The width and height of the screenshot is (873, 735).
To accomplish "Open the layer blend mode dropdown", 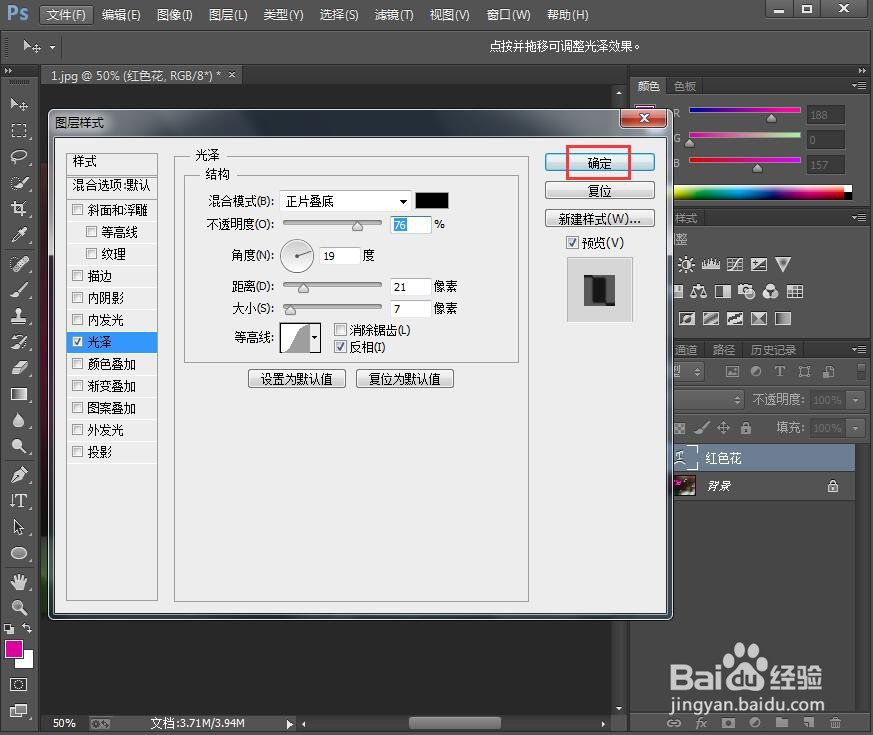I will [708, 400].
